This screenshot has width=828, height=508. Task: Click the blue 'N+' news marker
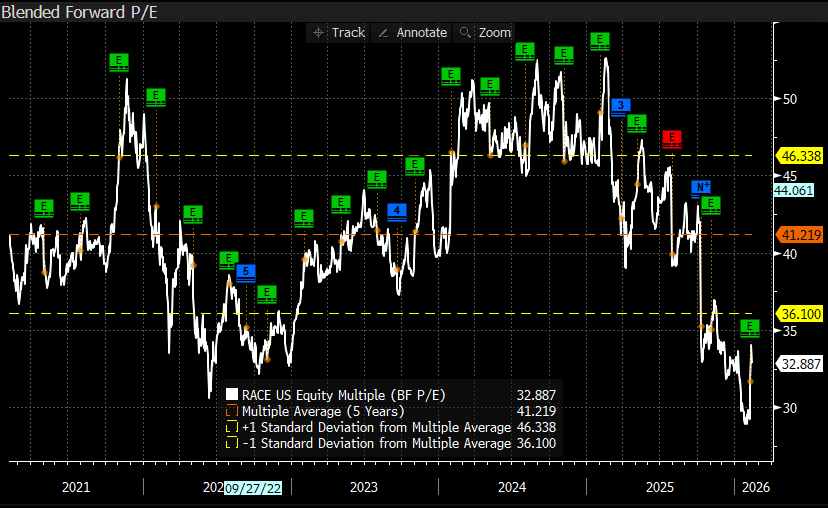click(701, 187)
